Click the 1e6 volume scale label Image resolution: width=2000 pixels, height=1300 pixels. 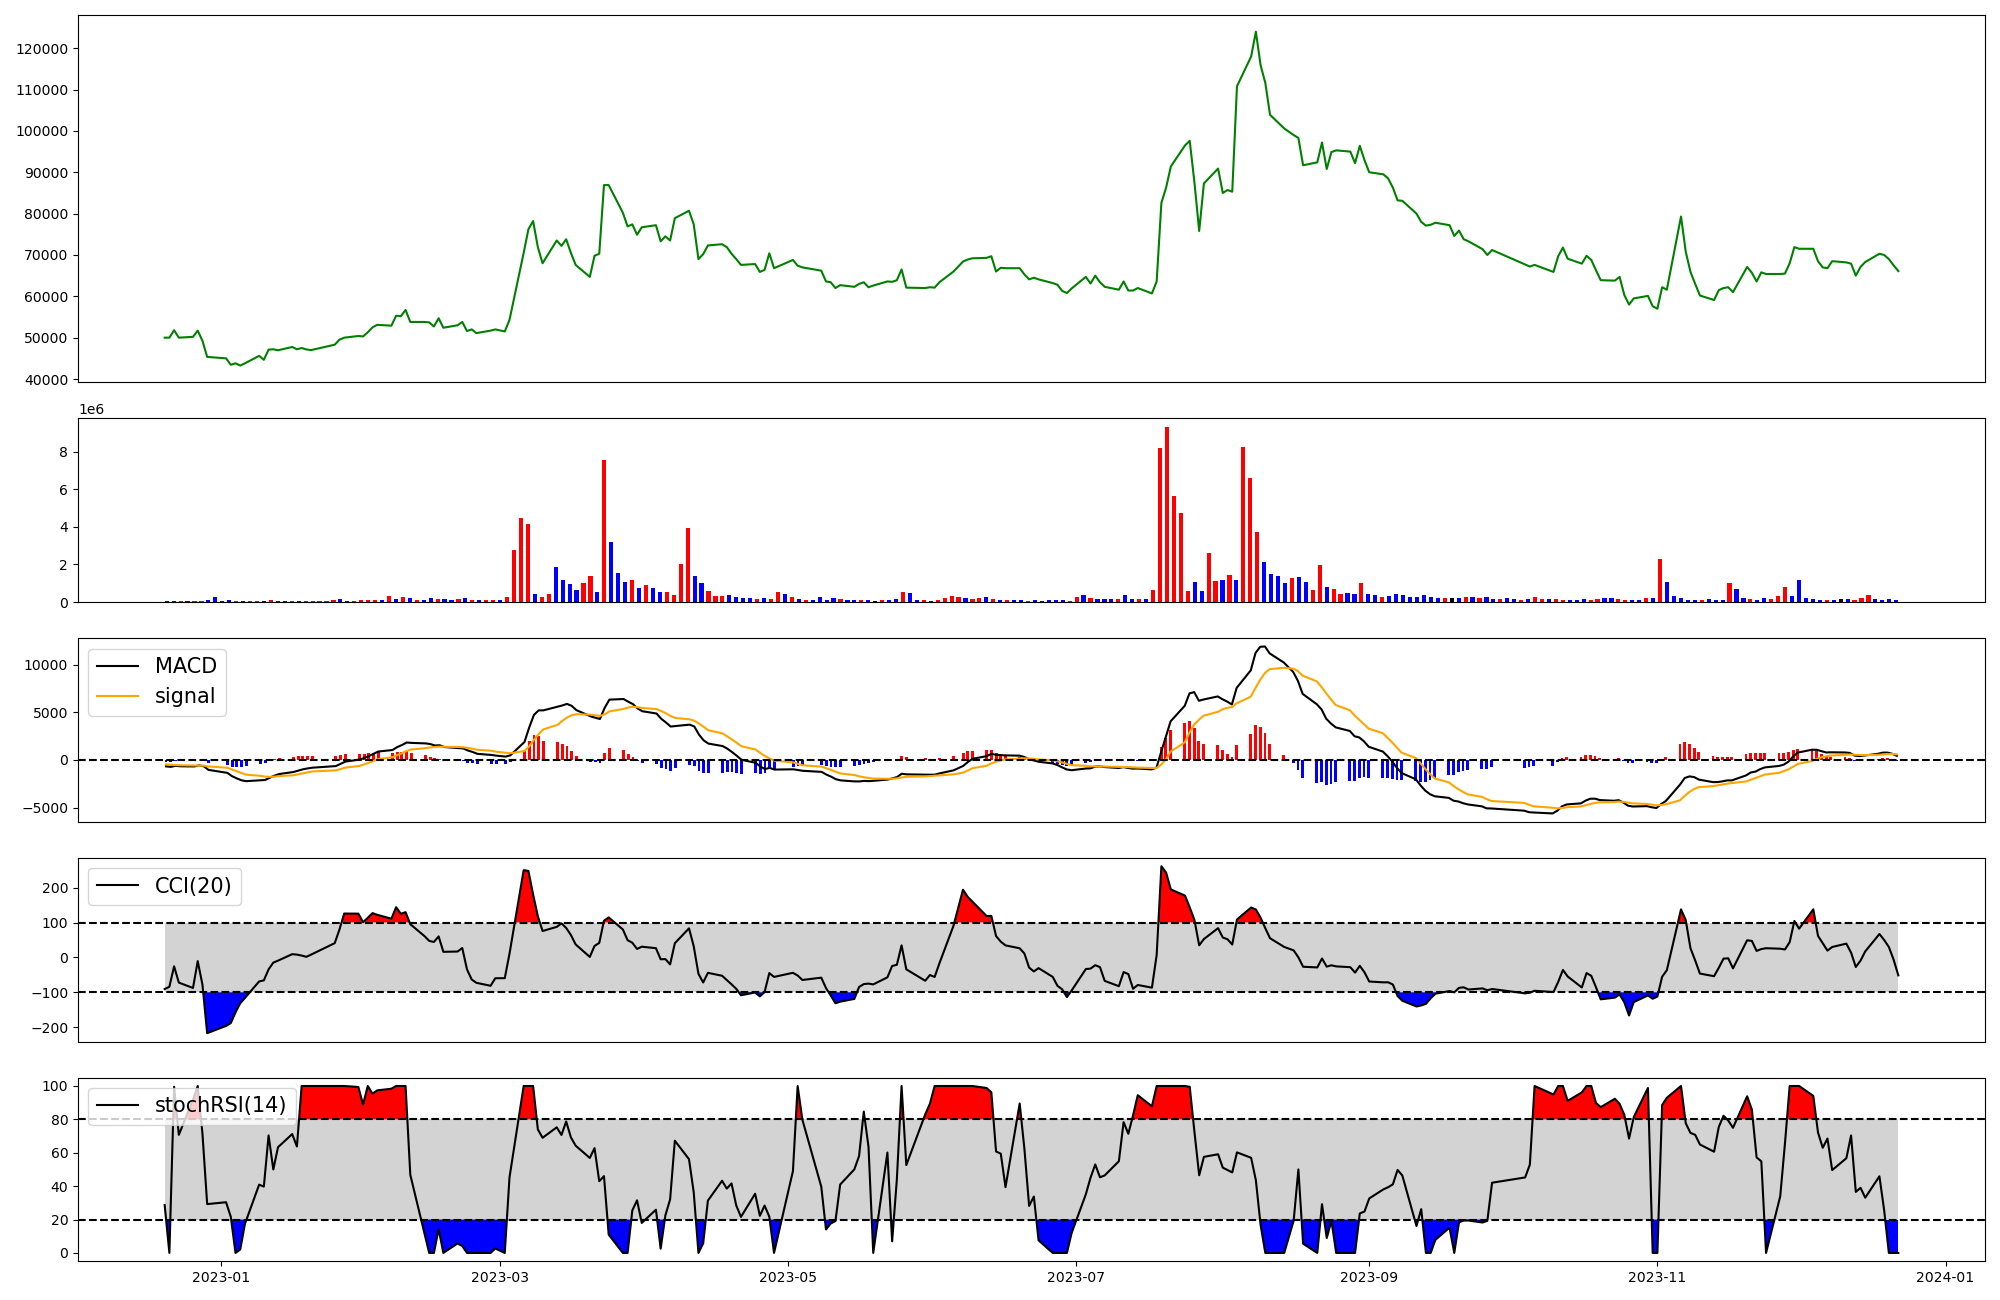click(91, 410)
